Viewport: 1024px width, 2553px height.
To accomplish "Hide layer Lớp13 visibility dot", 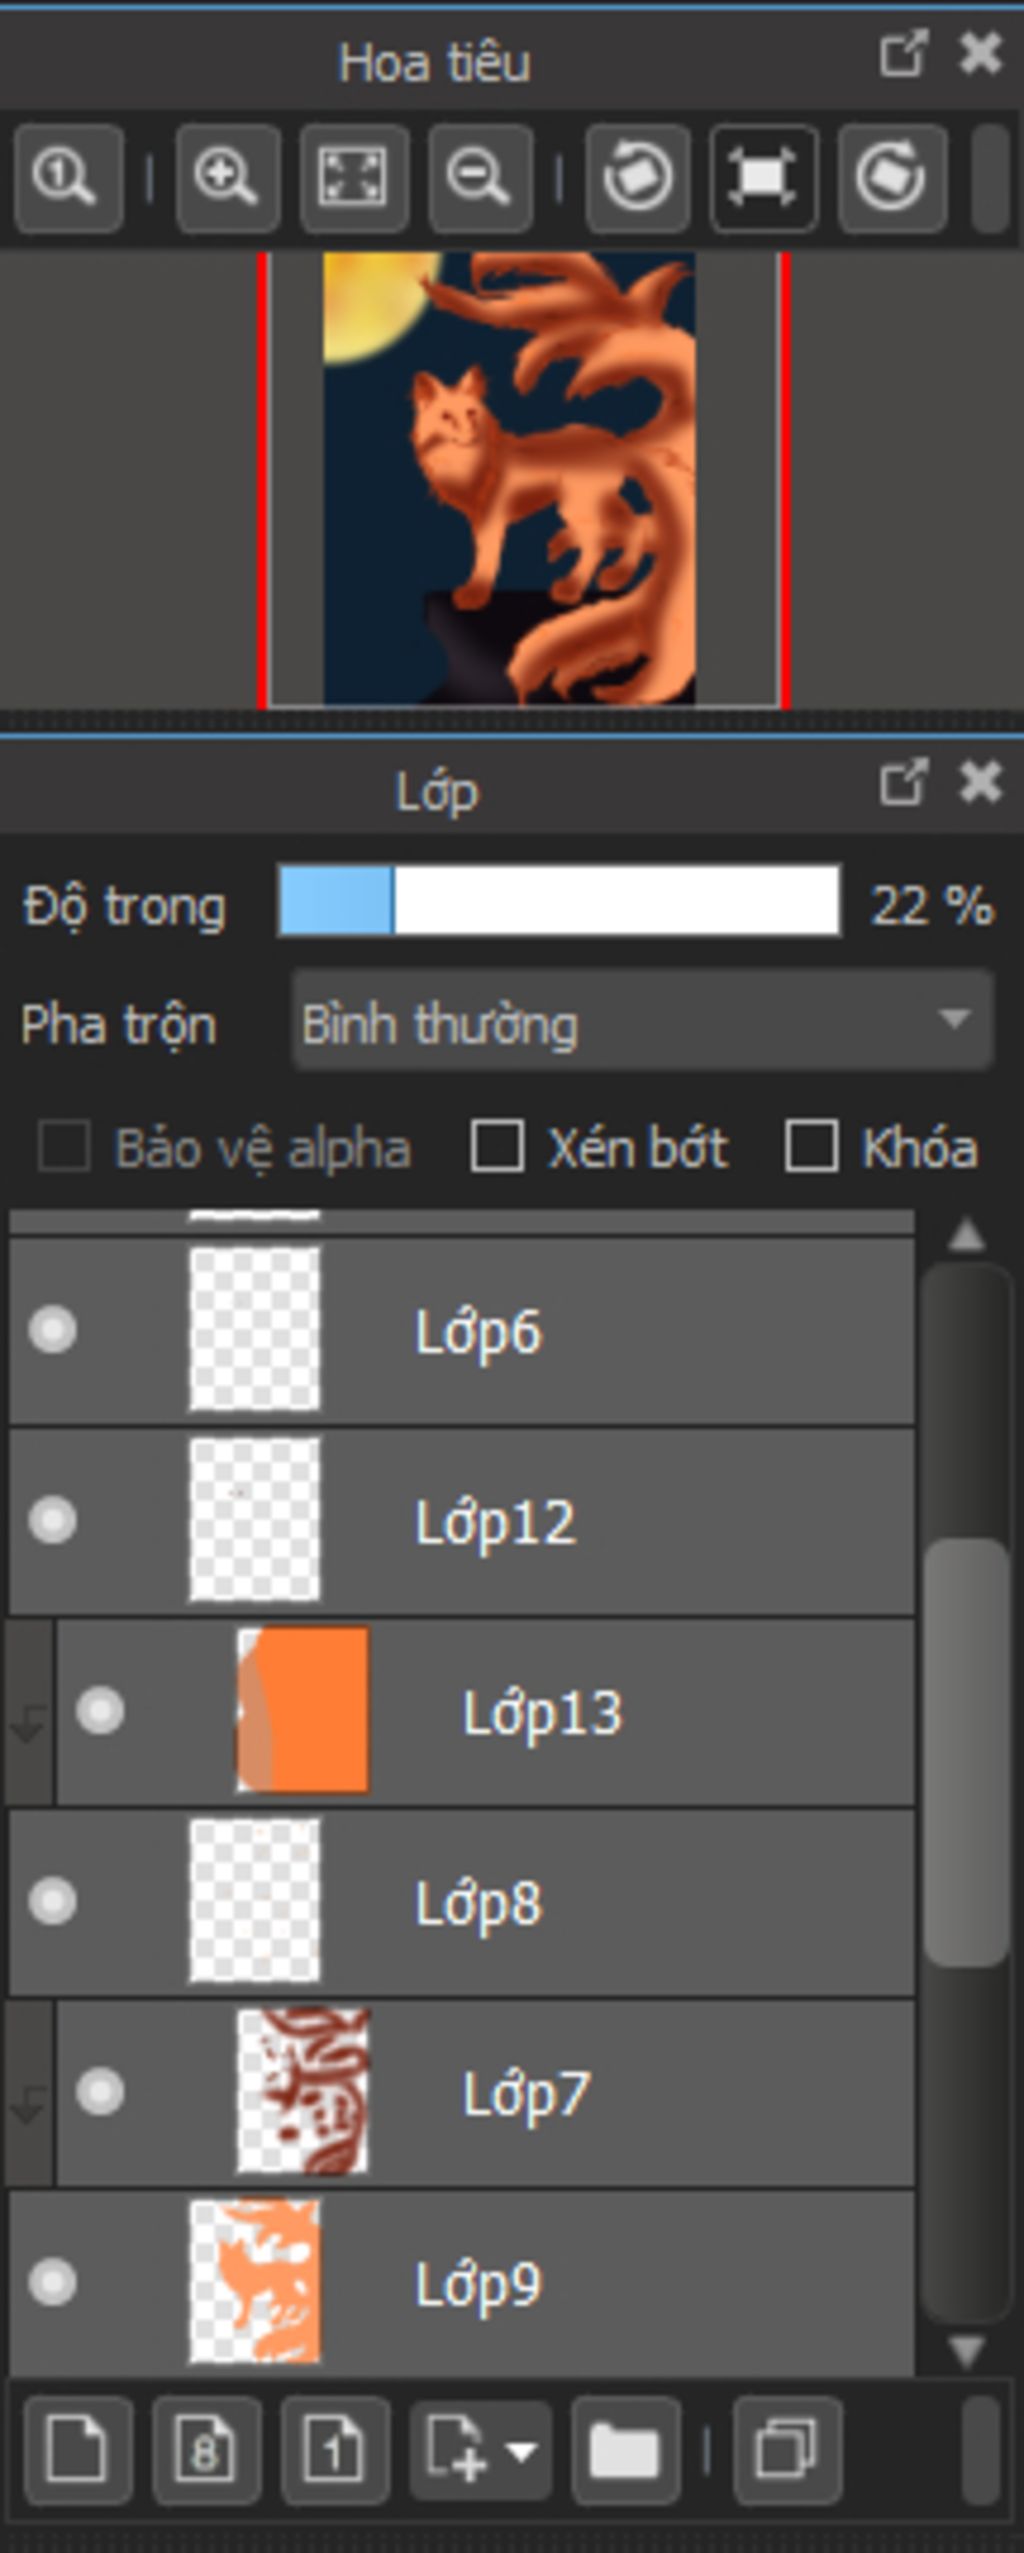I will pos(100,1711).
